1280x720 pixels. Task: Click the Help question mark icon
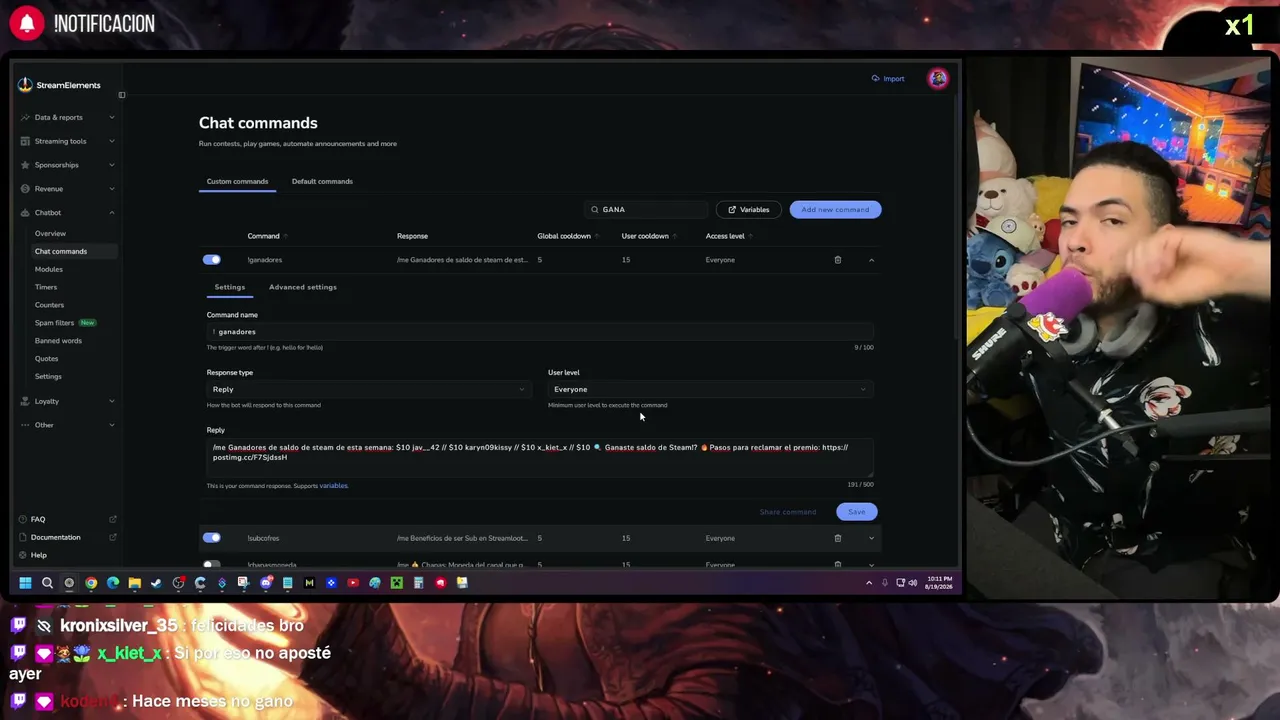click(x=25, y=555)
